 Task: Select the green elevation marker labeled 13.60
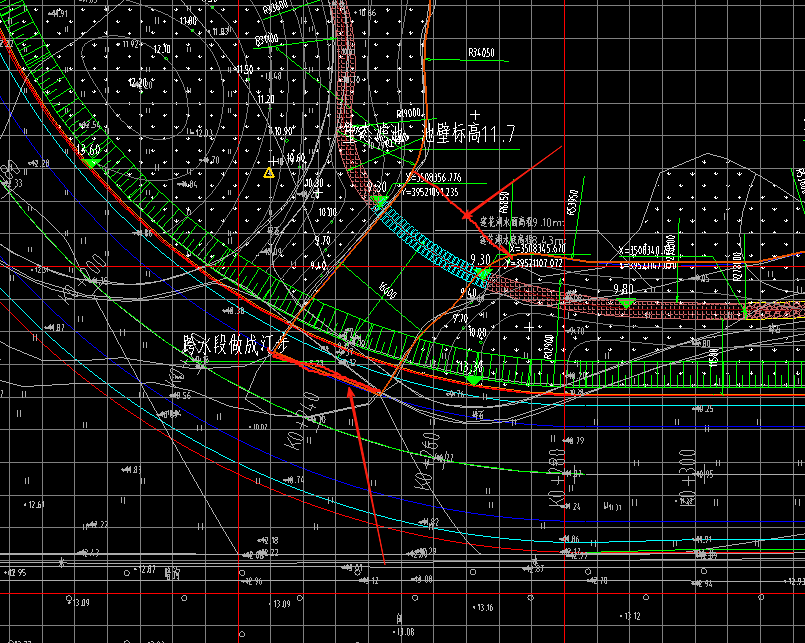pos(91,161)
